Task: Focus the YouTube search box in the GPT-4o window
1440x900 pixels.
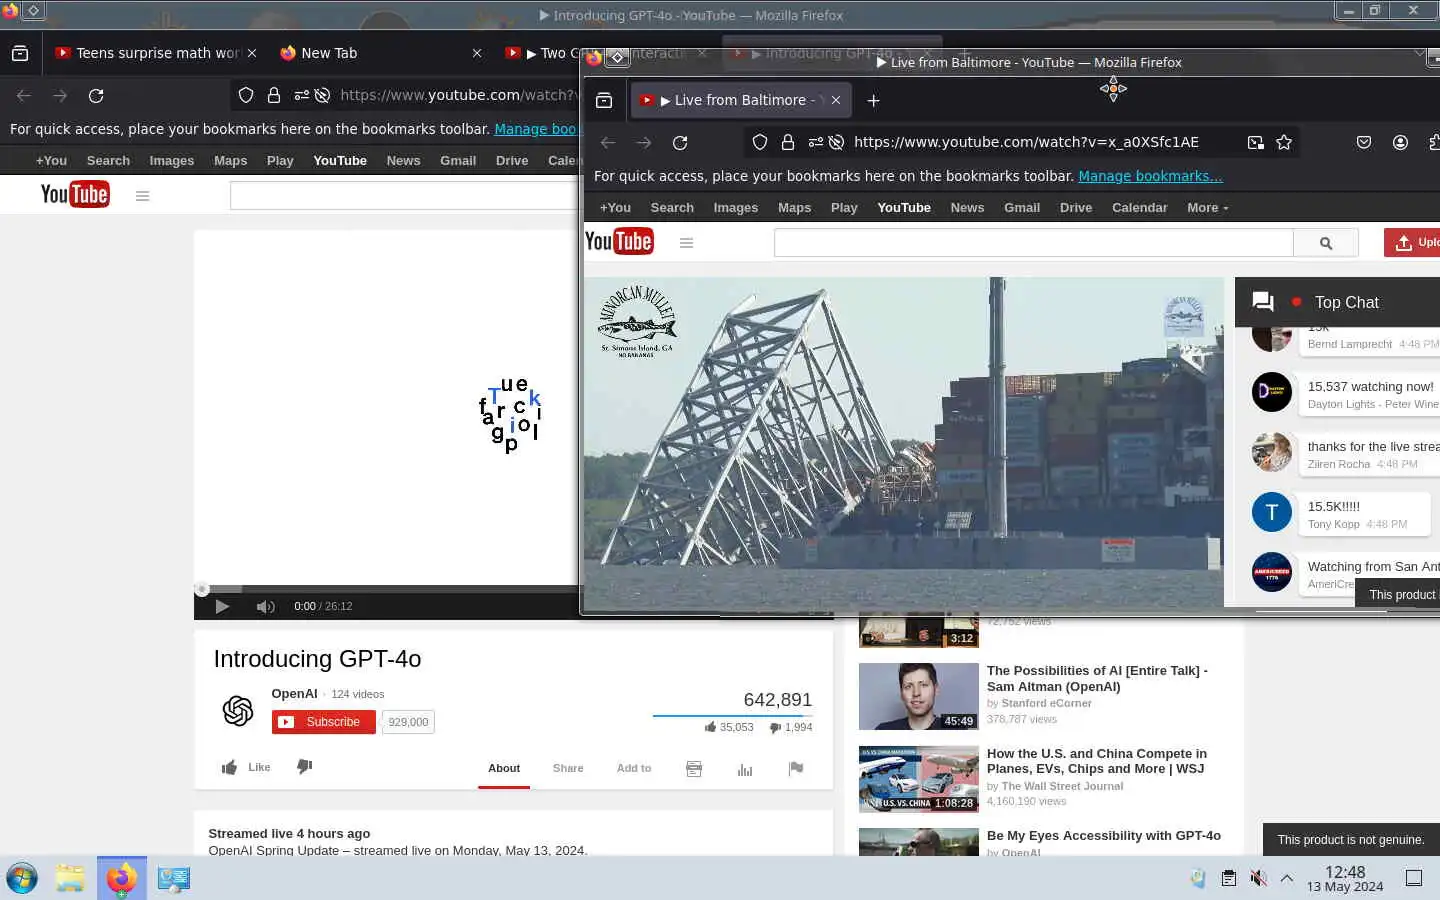Action: click(404, 196)
